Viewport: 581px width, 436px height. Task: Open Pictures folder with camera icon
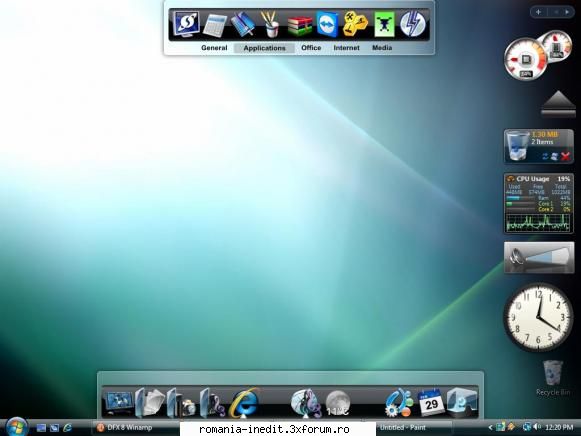click(181, 403)
